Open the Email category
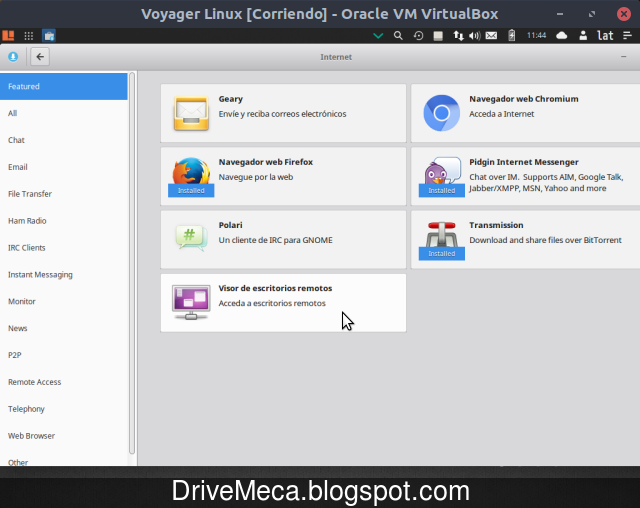Screen dimensions: 640x508 click(64, 167)
